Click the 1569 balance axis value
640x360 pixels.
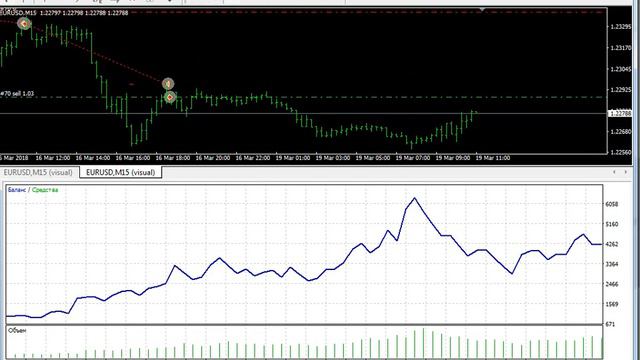[612, 304]
